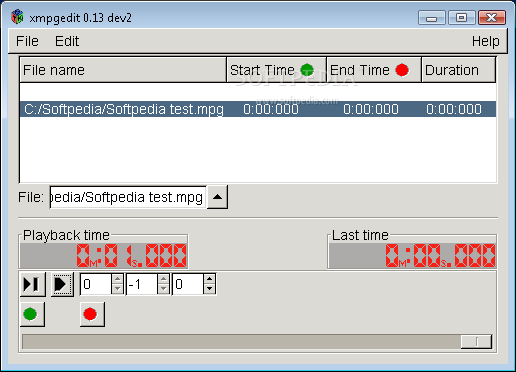This screenshot has height=372, width=516.
Task: Open the file path history arrow
Action: point(217,197)
